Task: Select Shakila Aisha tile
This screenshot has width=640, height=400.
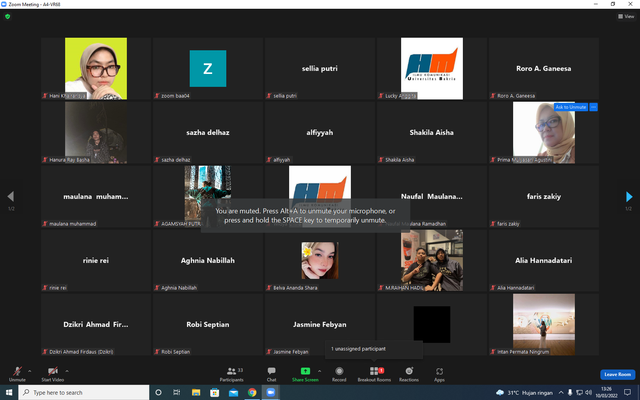Action: click(432, 133)
